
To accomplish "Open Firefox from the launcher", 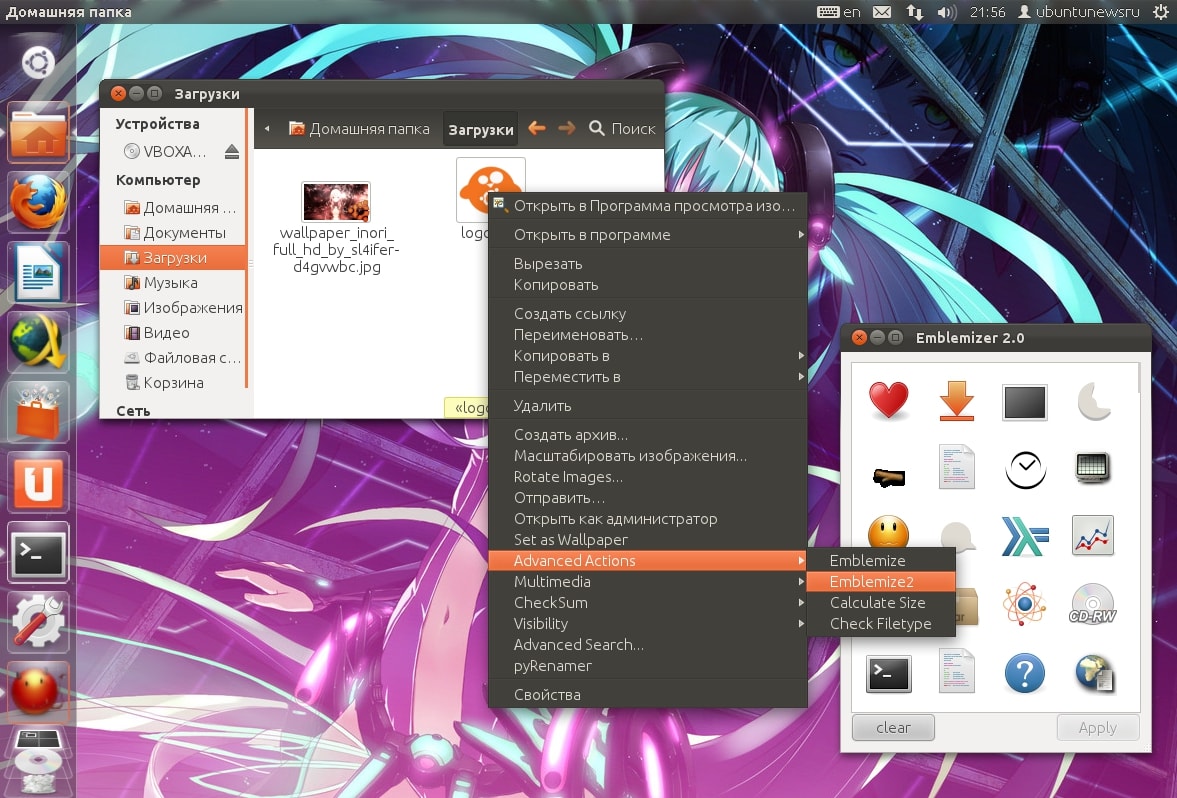I will pyautogui.click(x=38, y=203).
